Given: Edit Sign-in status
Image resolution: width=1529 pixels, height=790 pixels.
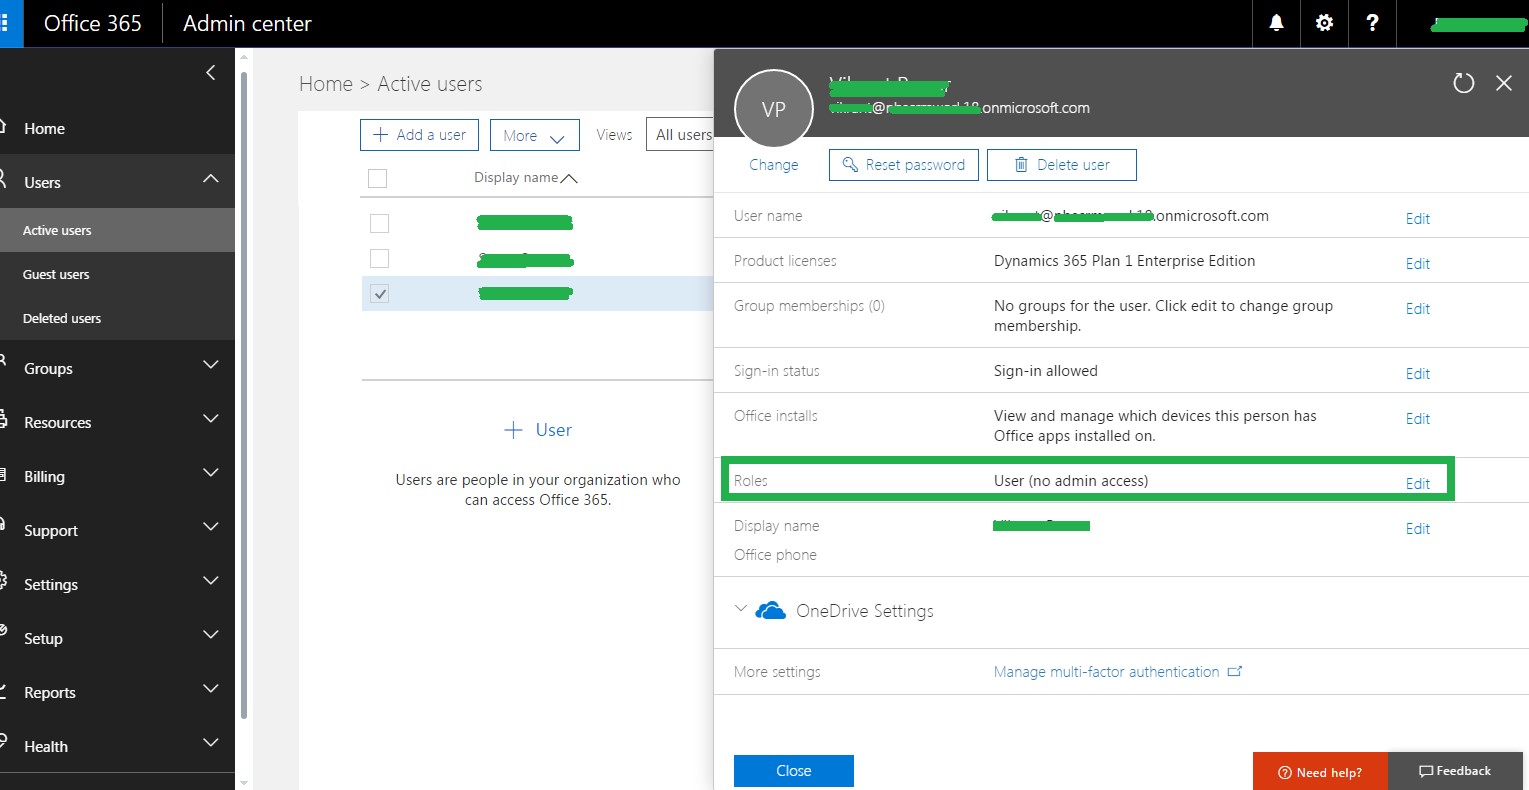Looking at the screenshot, I should [1418, 373].
